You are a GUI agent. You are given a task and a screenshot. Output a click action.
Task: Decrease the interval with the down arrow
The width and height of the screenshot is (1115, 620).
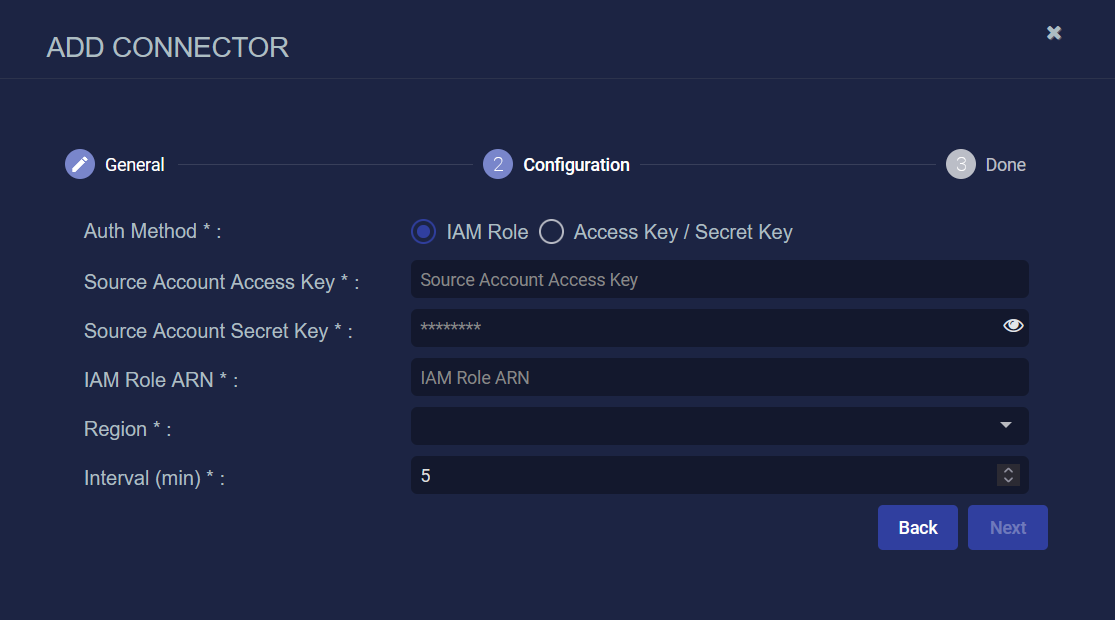(1008, 481)
